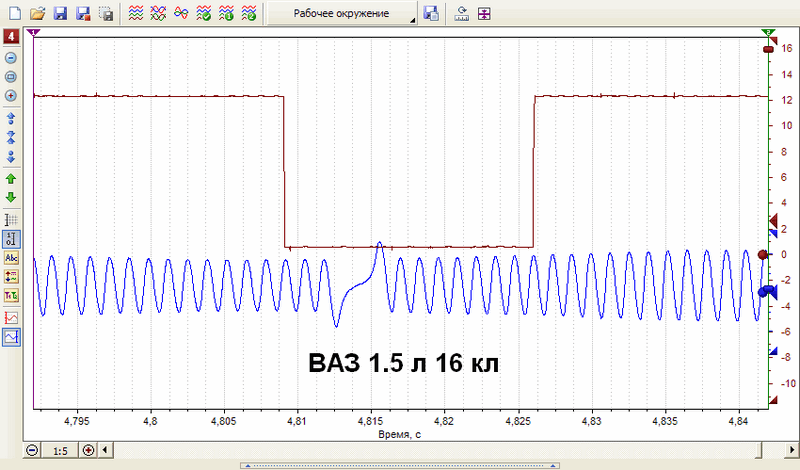The width and height of the screenshot is (800, 470).
Task: Click the blue arrows pointing together icon
Action: point(11,137)
